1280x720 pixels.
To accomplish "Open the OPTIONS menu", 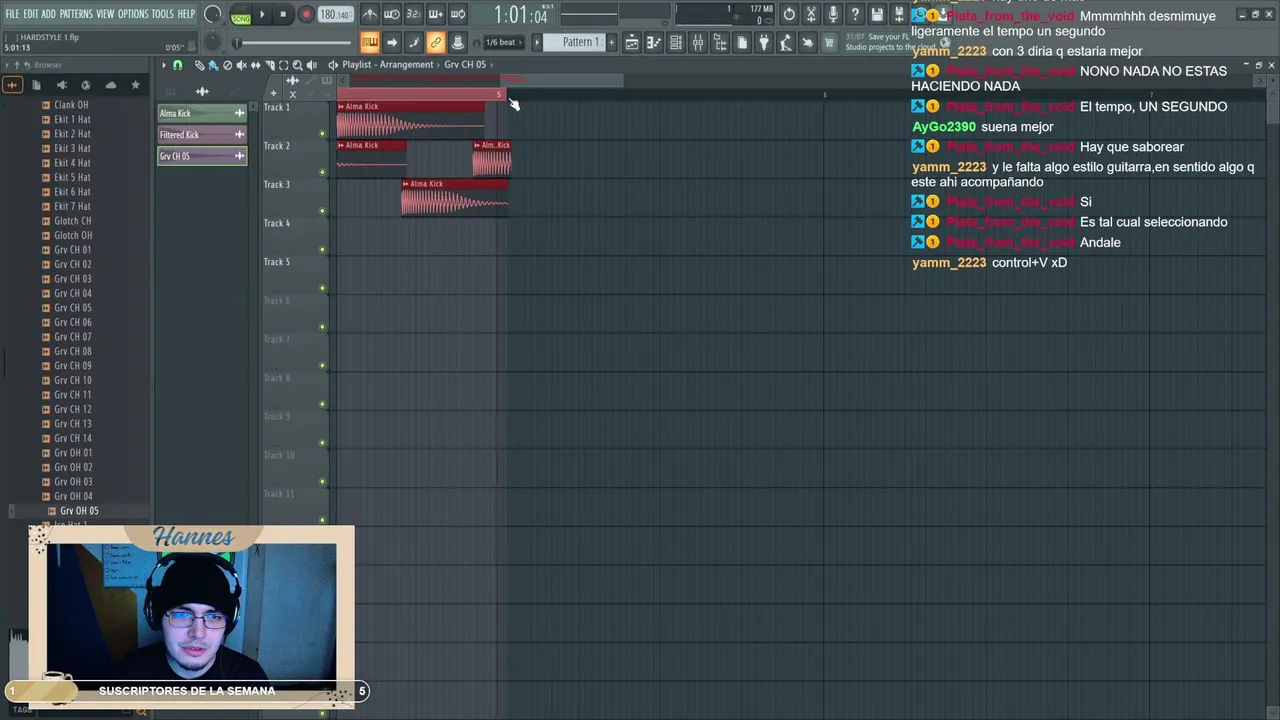I will (133, 14).
